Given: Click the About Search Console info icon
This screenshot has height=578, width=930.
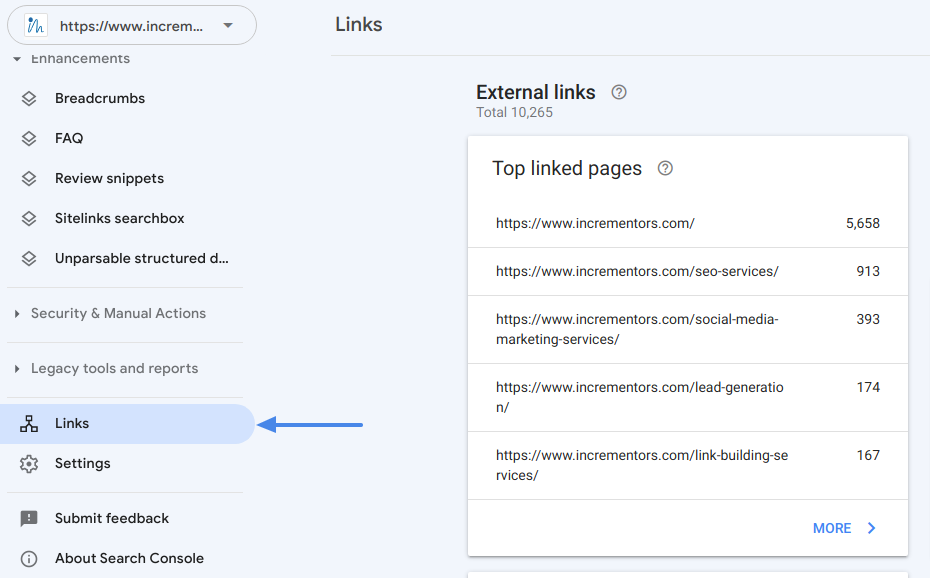Looking at the screenshot, I should pyautogui.click(x=29, y=559).
